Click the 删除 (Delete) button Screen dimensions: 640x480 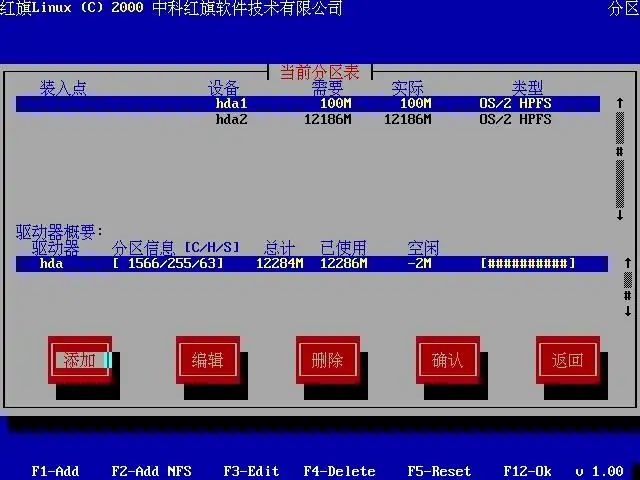[x=328, y=360]
